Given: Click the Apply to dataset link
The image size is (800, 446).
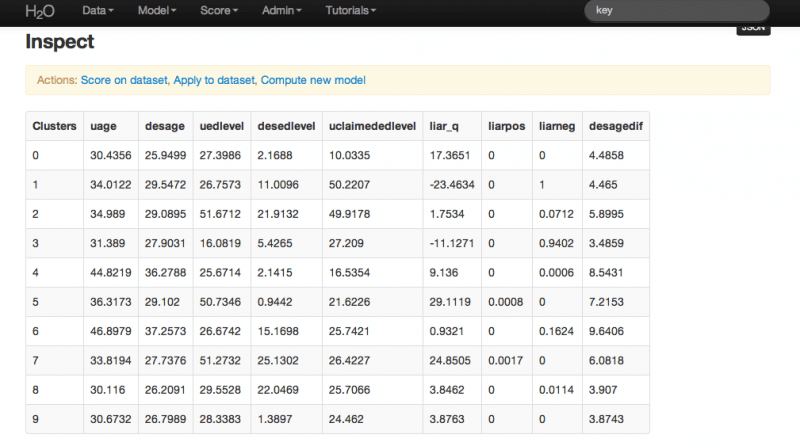Looking at the screenshot, I should pos(215,80).
